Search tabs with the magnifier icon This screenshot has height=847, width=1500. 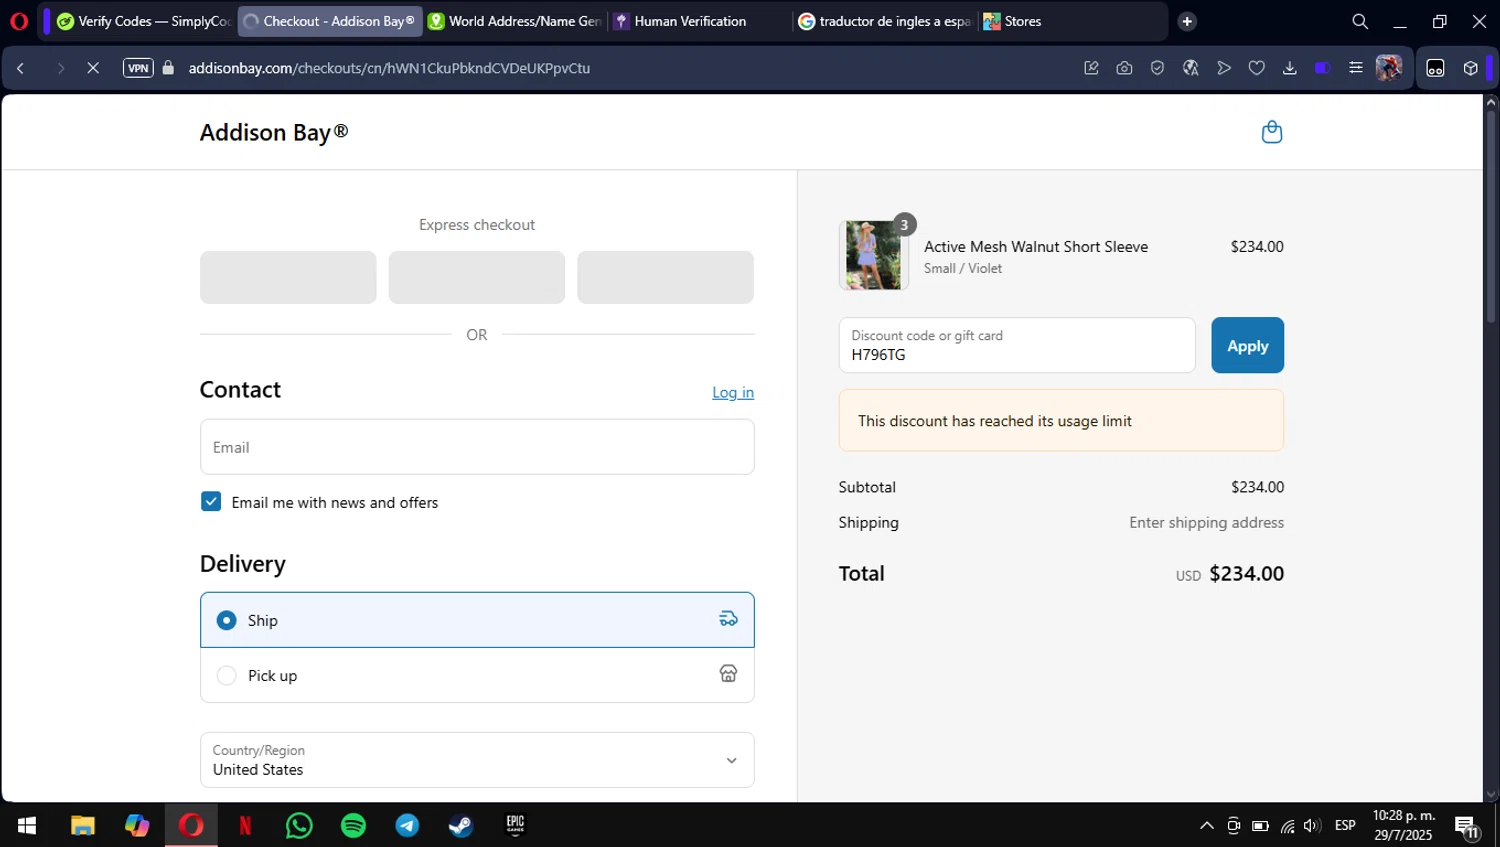[x=1360, y=21]
